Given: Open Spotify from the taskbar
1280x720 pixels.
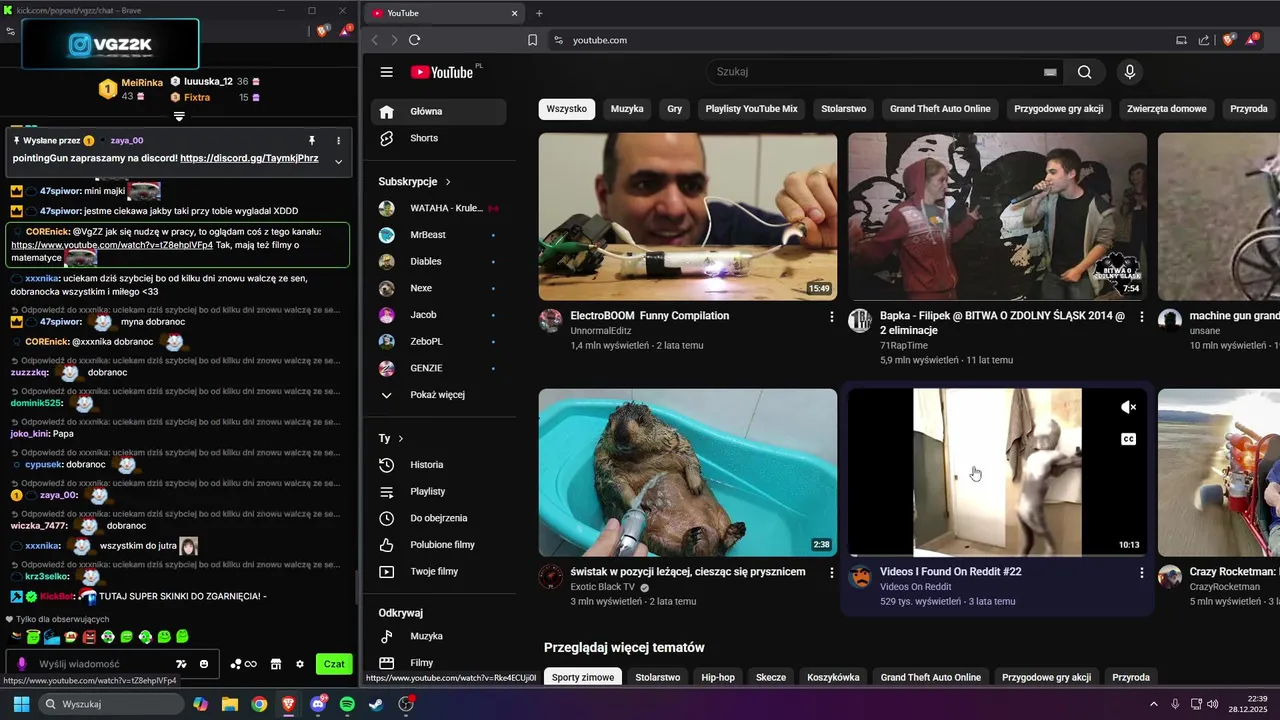Looking at the screenshot, I should coord(347,704).
